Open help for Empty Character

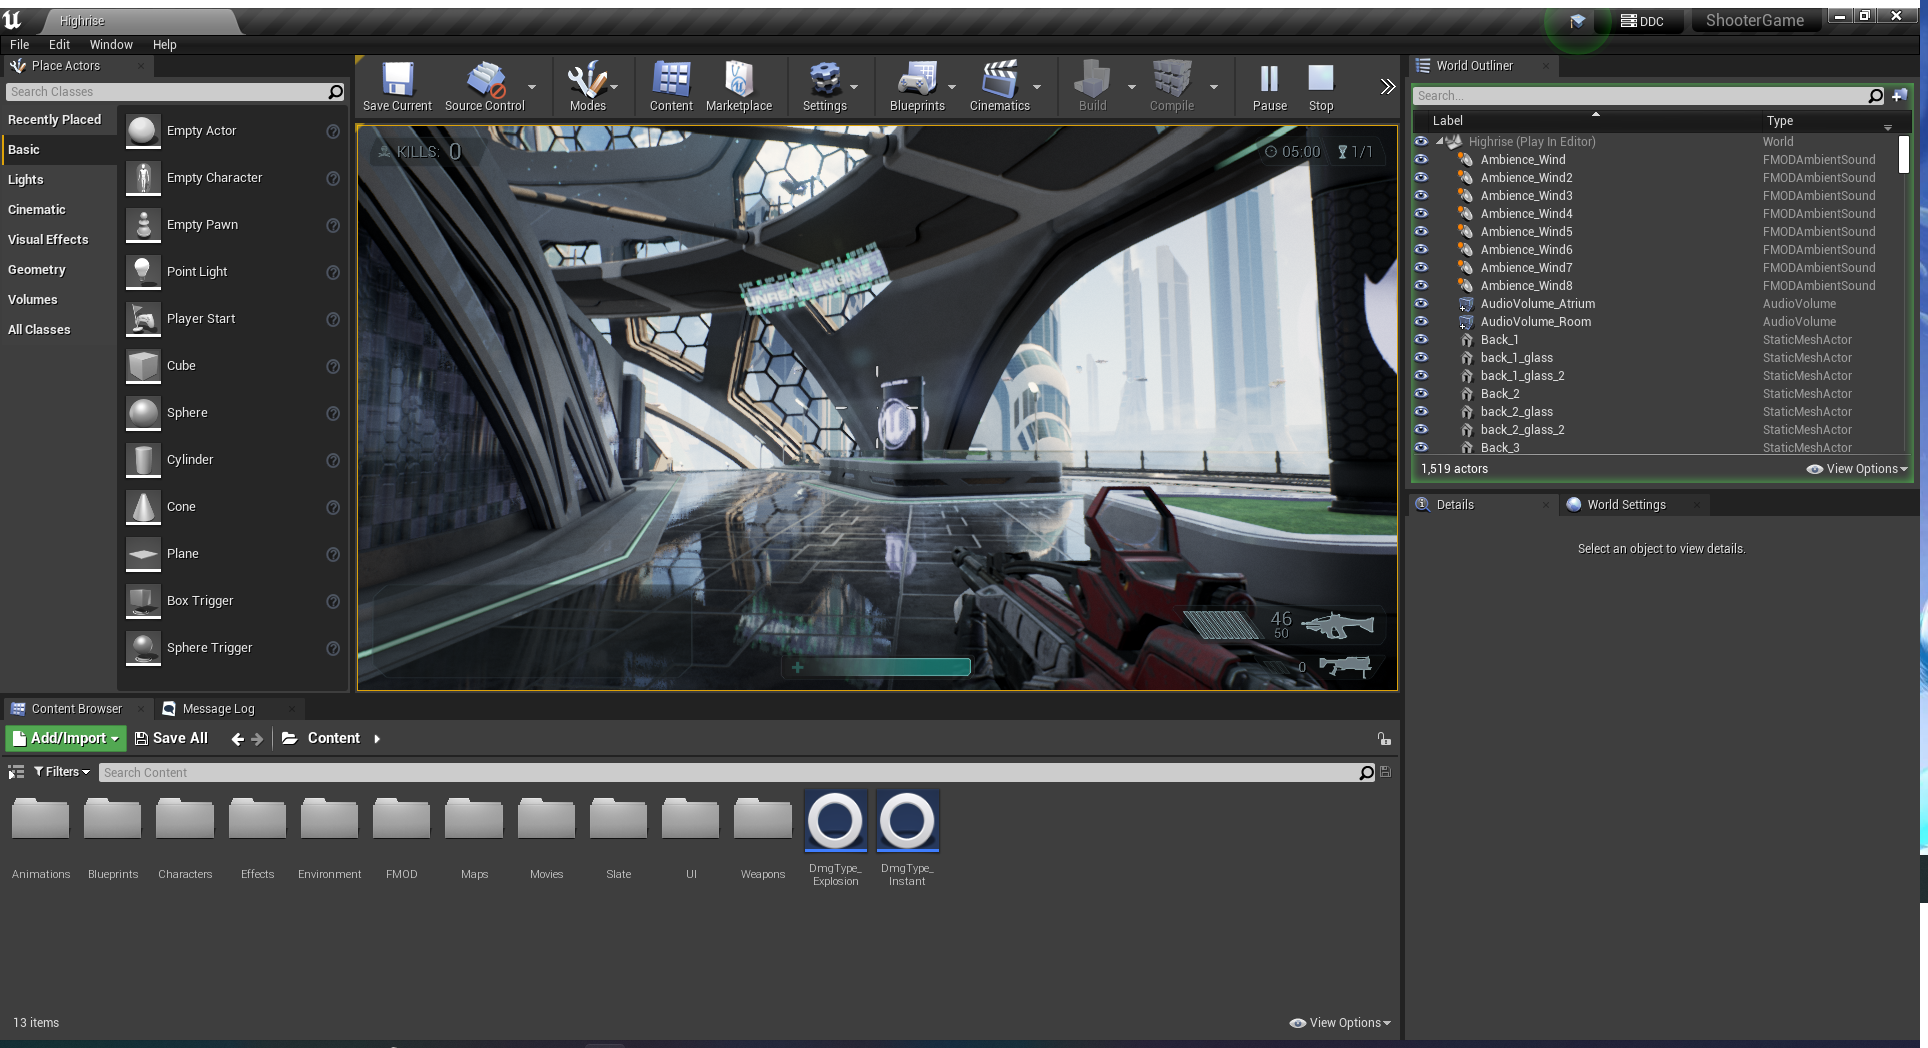coord(333,179)
